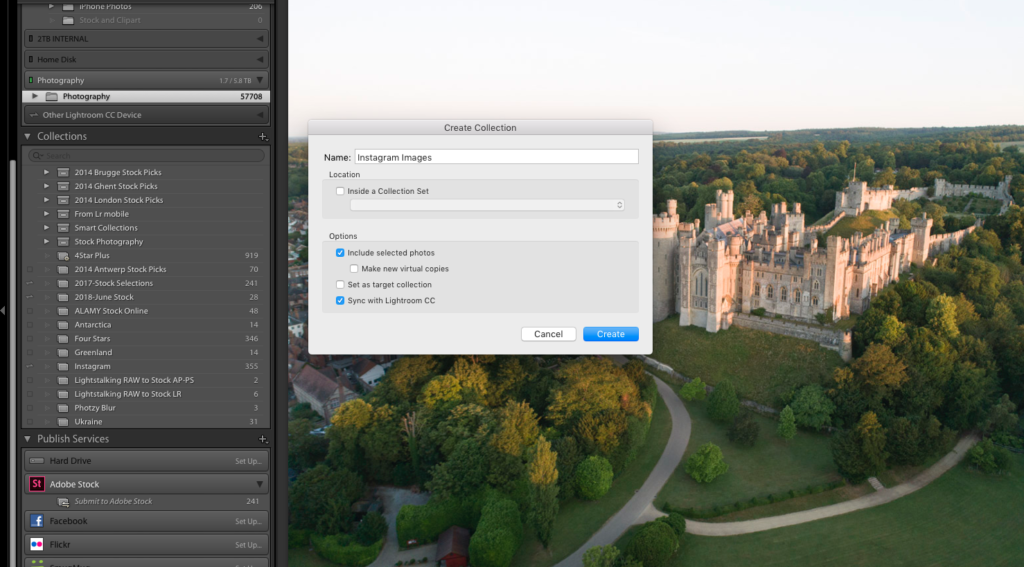
Task: Collapse the Collections panel
Action: [x=27, y=137]
